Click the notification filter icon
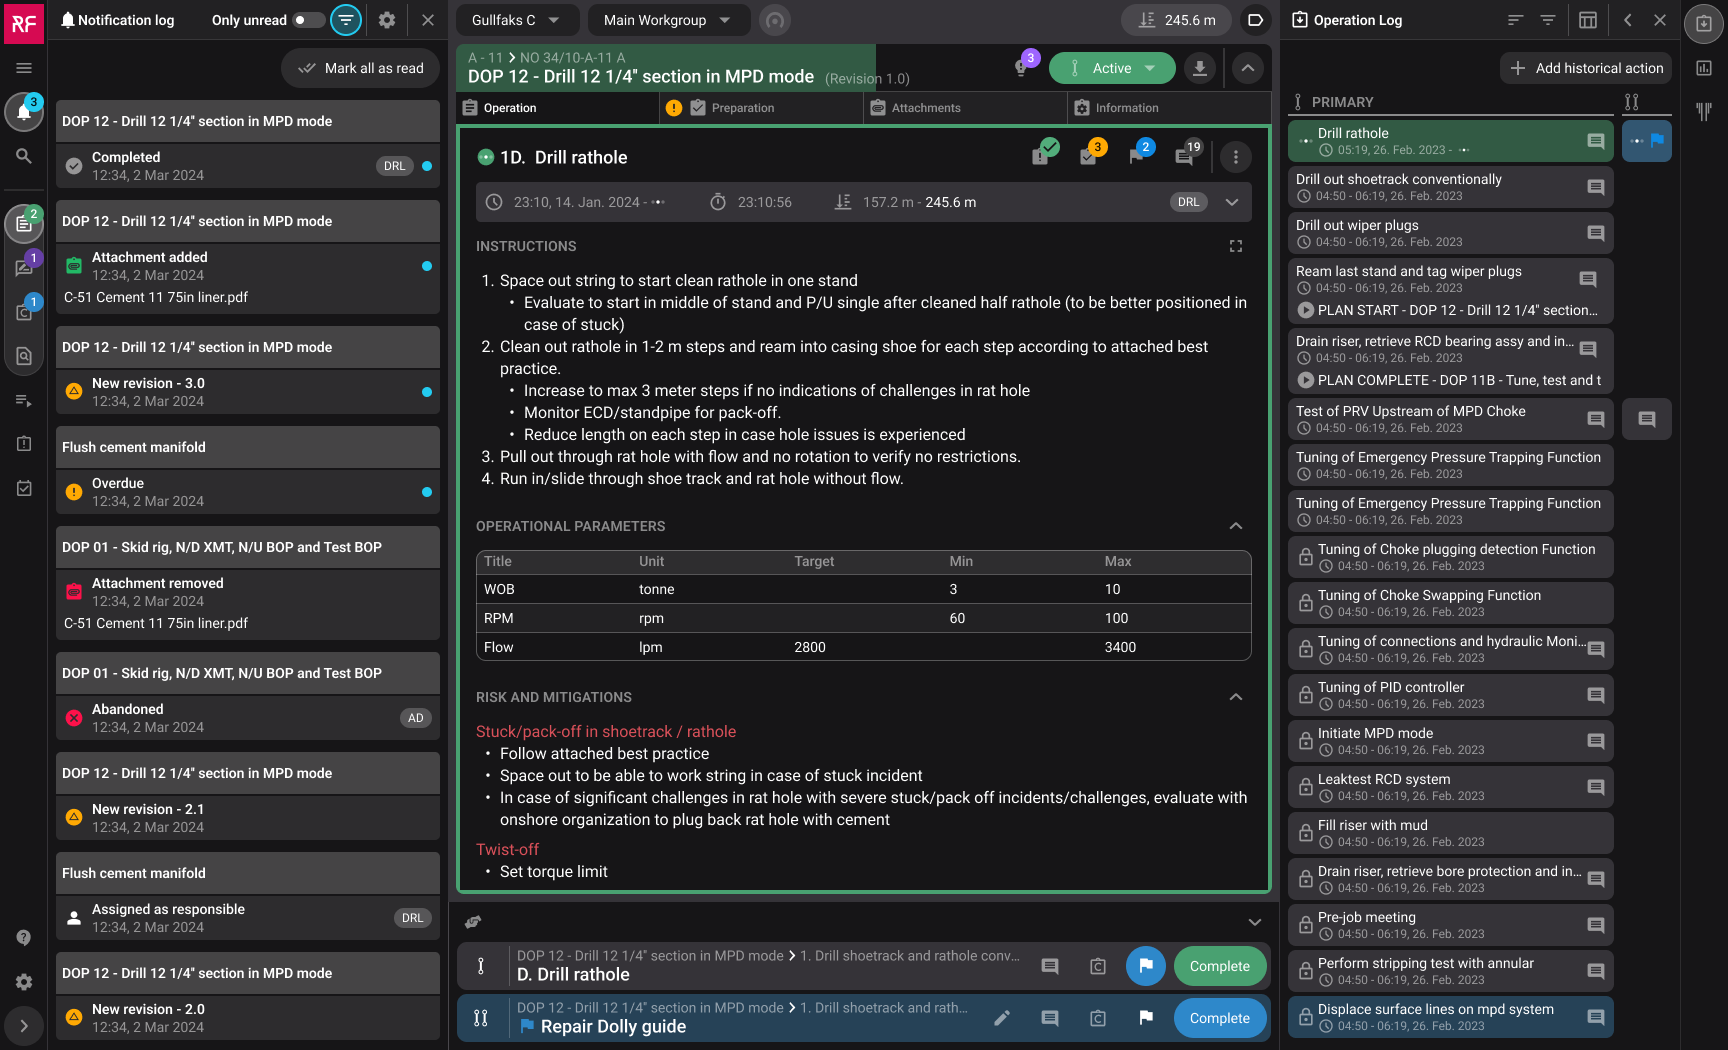Viewport: 1728px width, 1050px height. pos(346,20)
